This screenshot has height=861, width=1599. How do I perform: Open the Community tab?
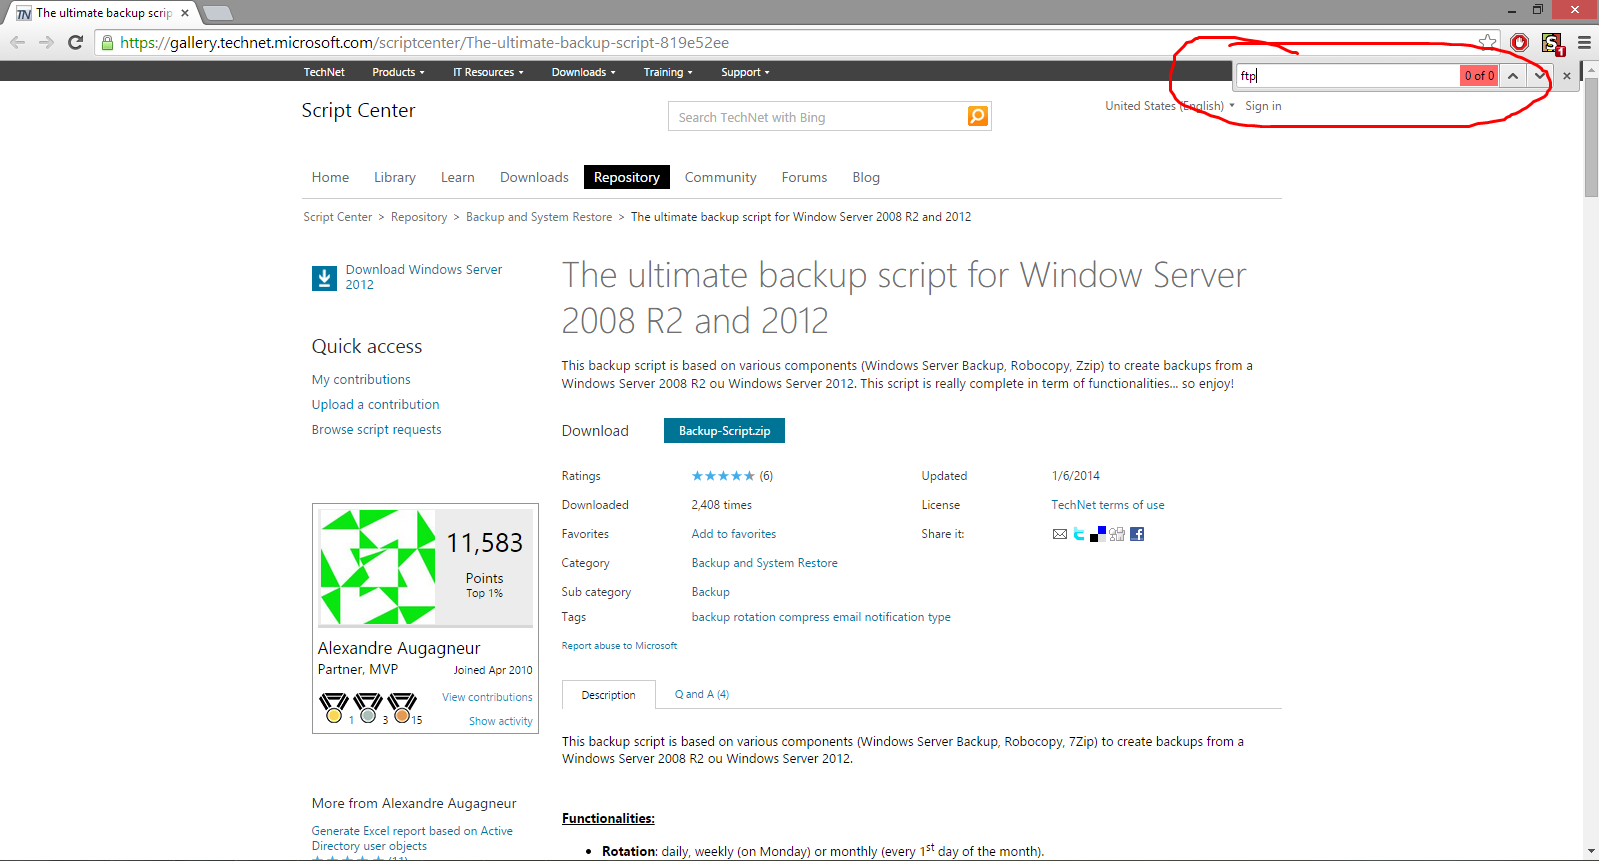pos(721,177)
